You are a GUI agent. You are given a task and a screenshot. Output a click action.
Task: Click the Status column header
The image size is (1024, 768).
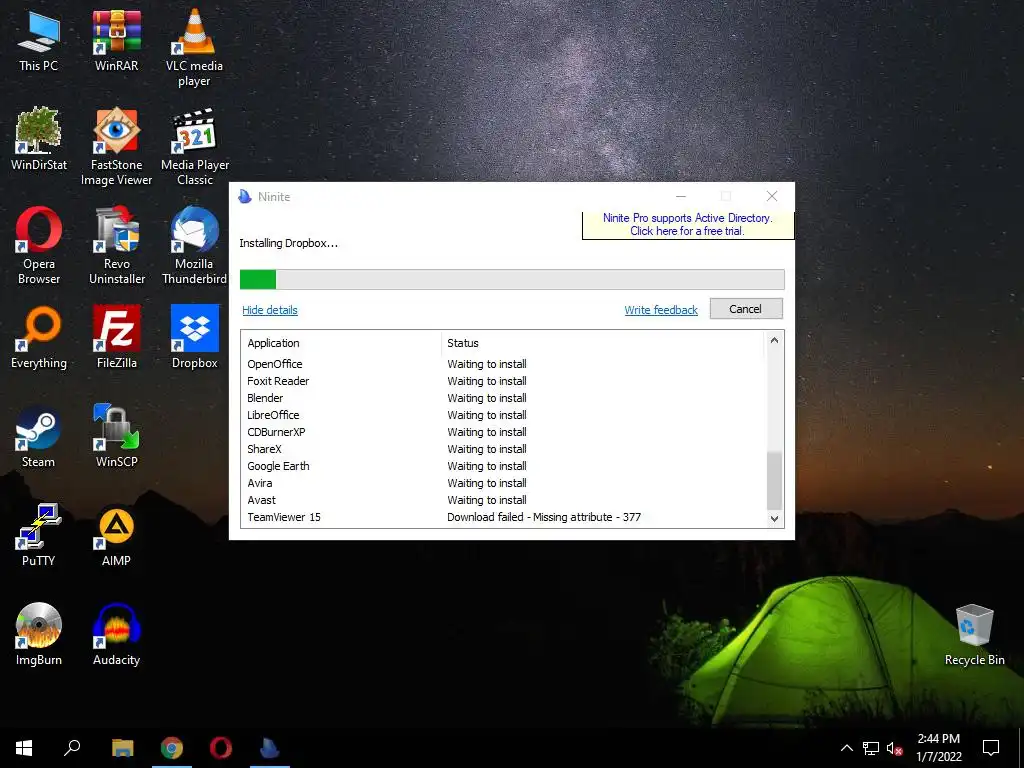tap(601, 343)
